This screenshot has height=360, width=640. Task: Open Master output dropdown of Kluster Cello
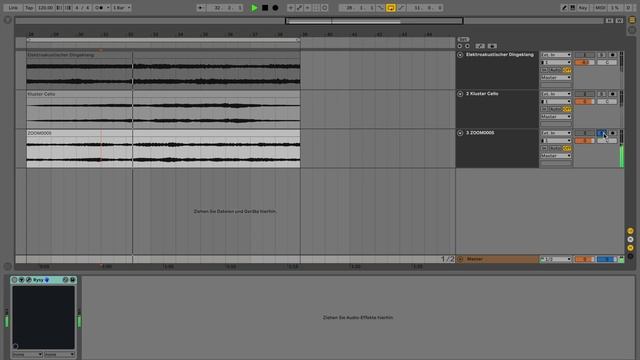point(556,117)
